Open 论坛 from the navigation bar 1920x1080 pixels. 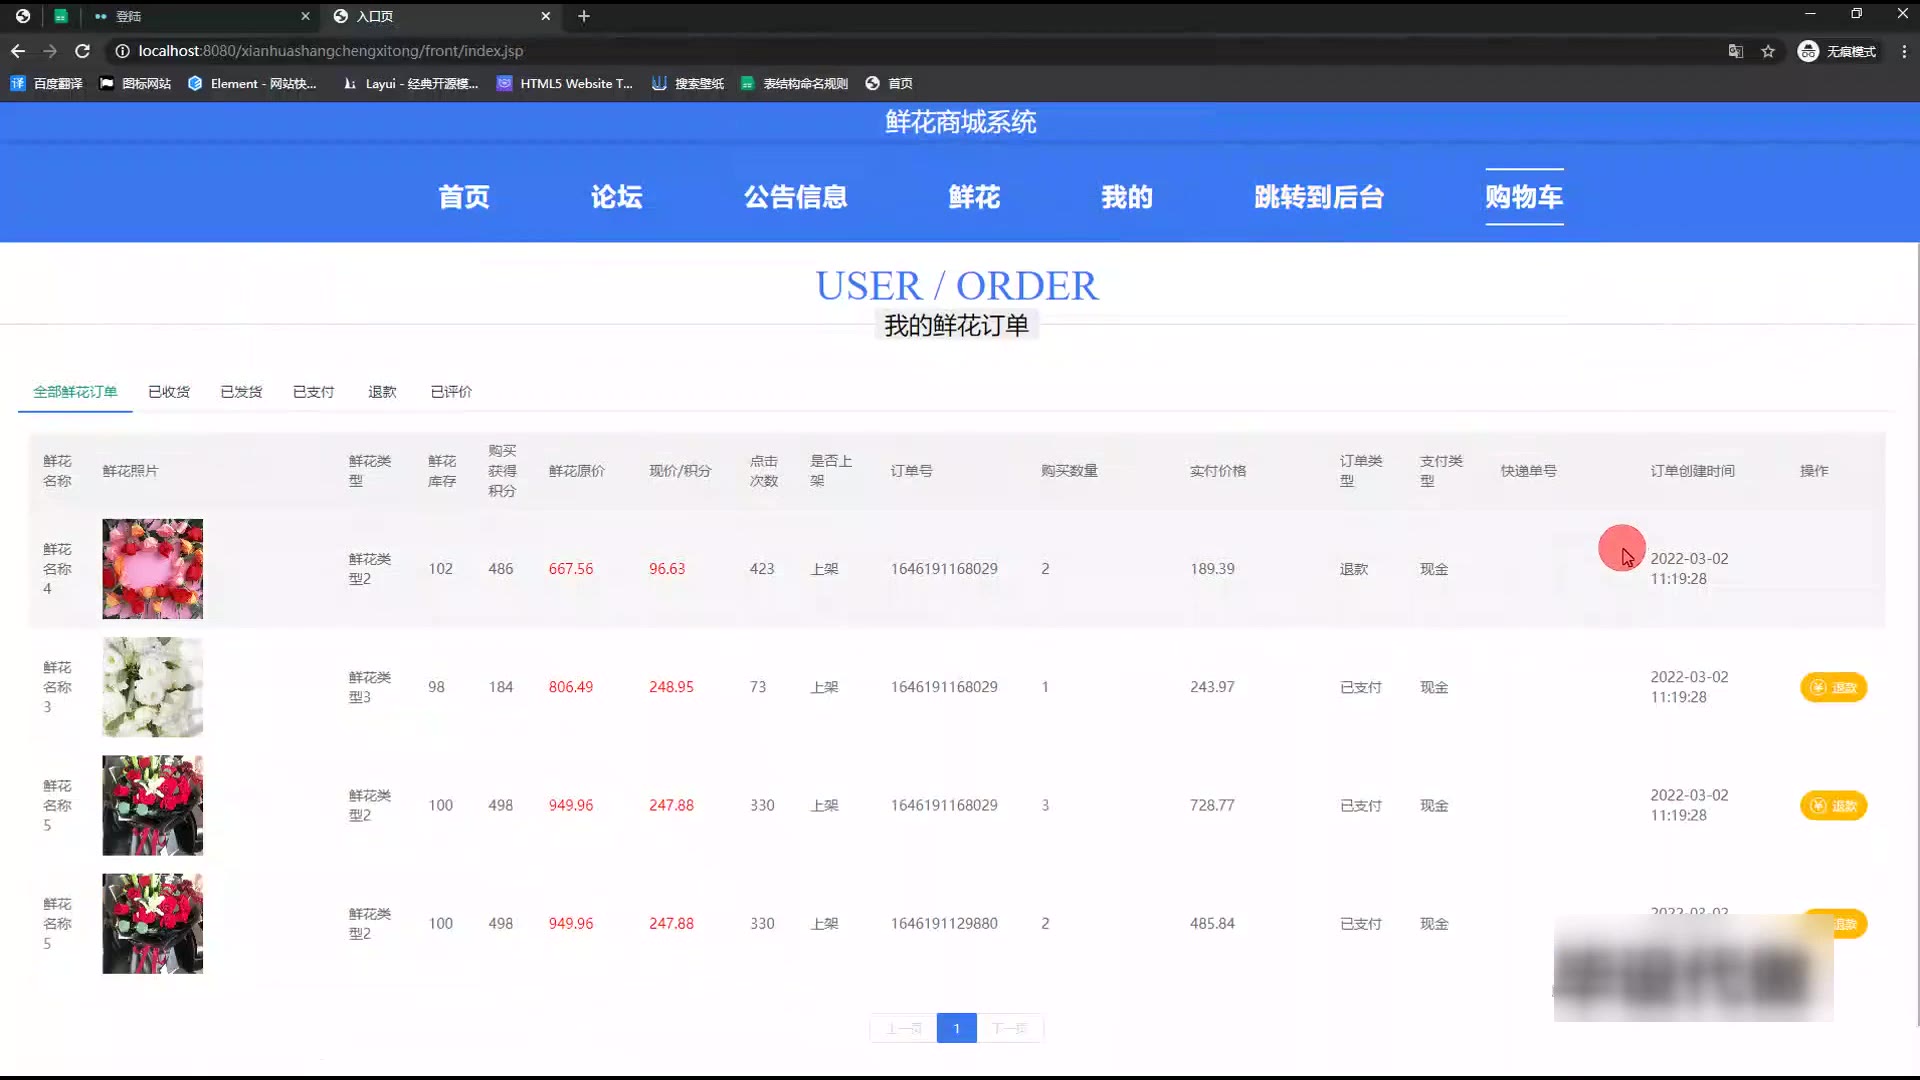click(x=616, y=197)
